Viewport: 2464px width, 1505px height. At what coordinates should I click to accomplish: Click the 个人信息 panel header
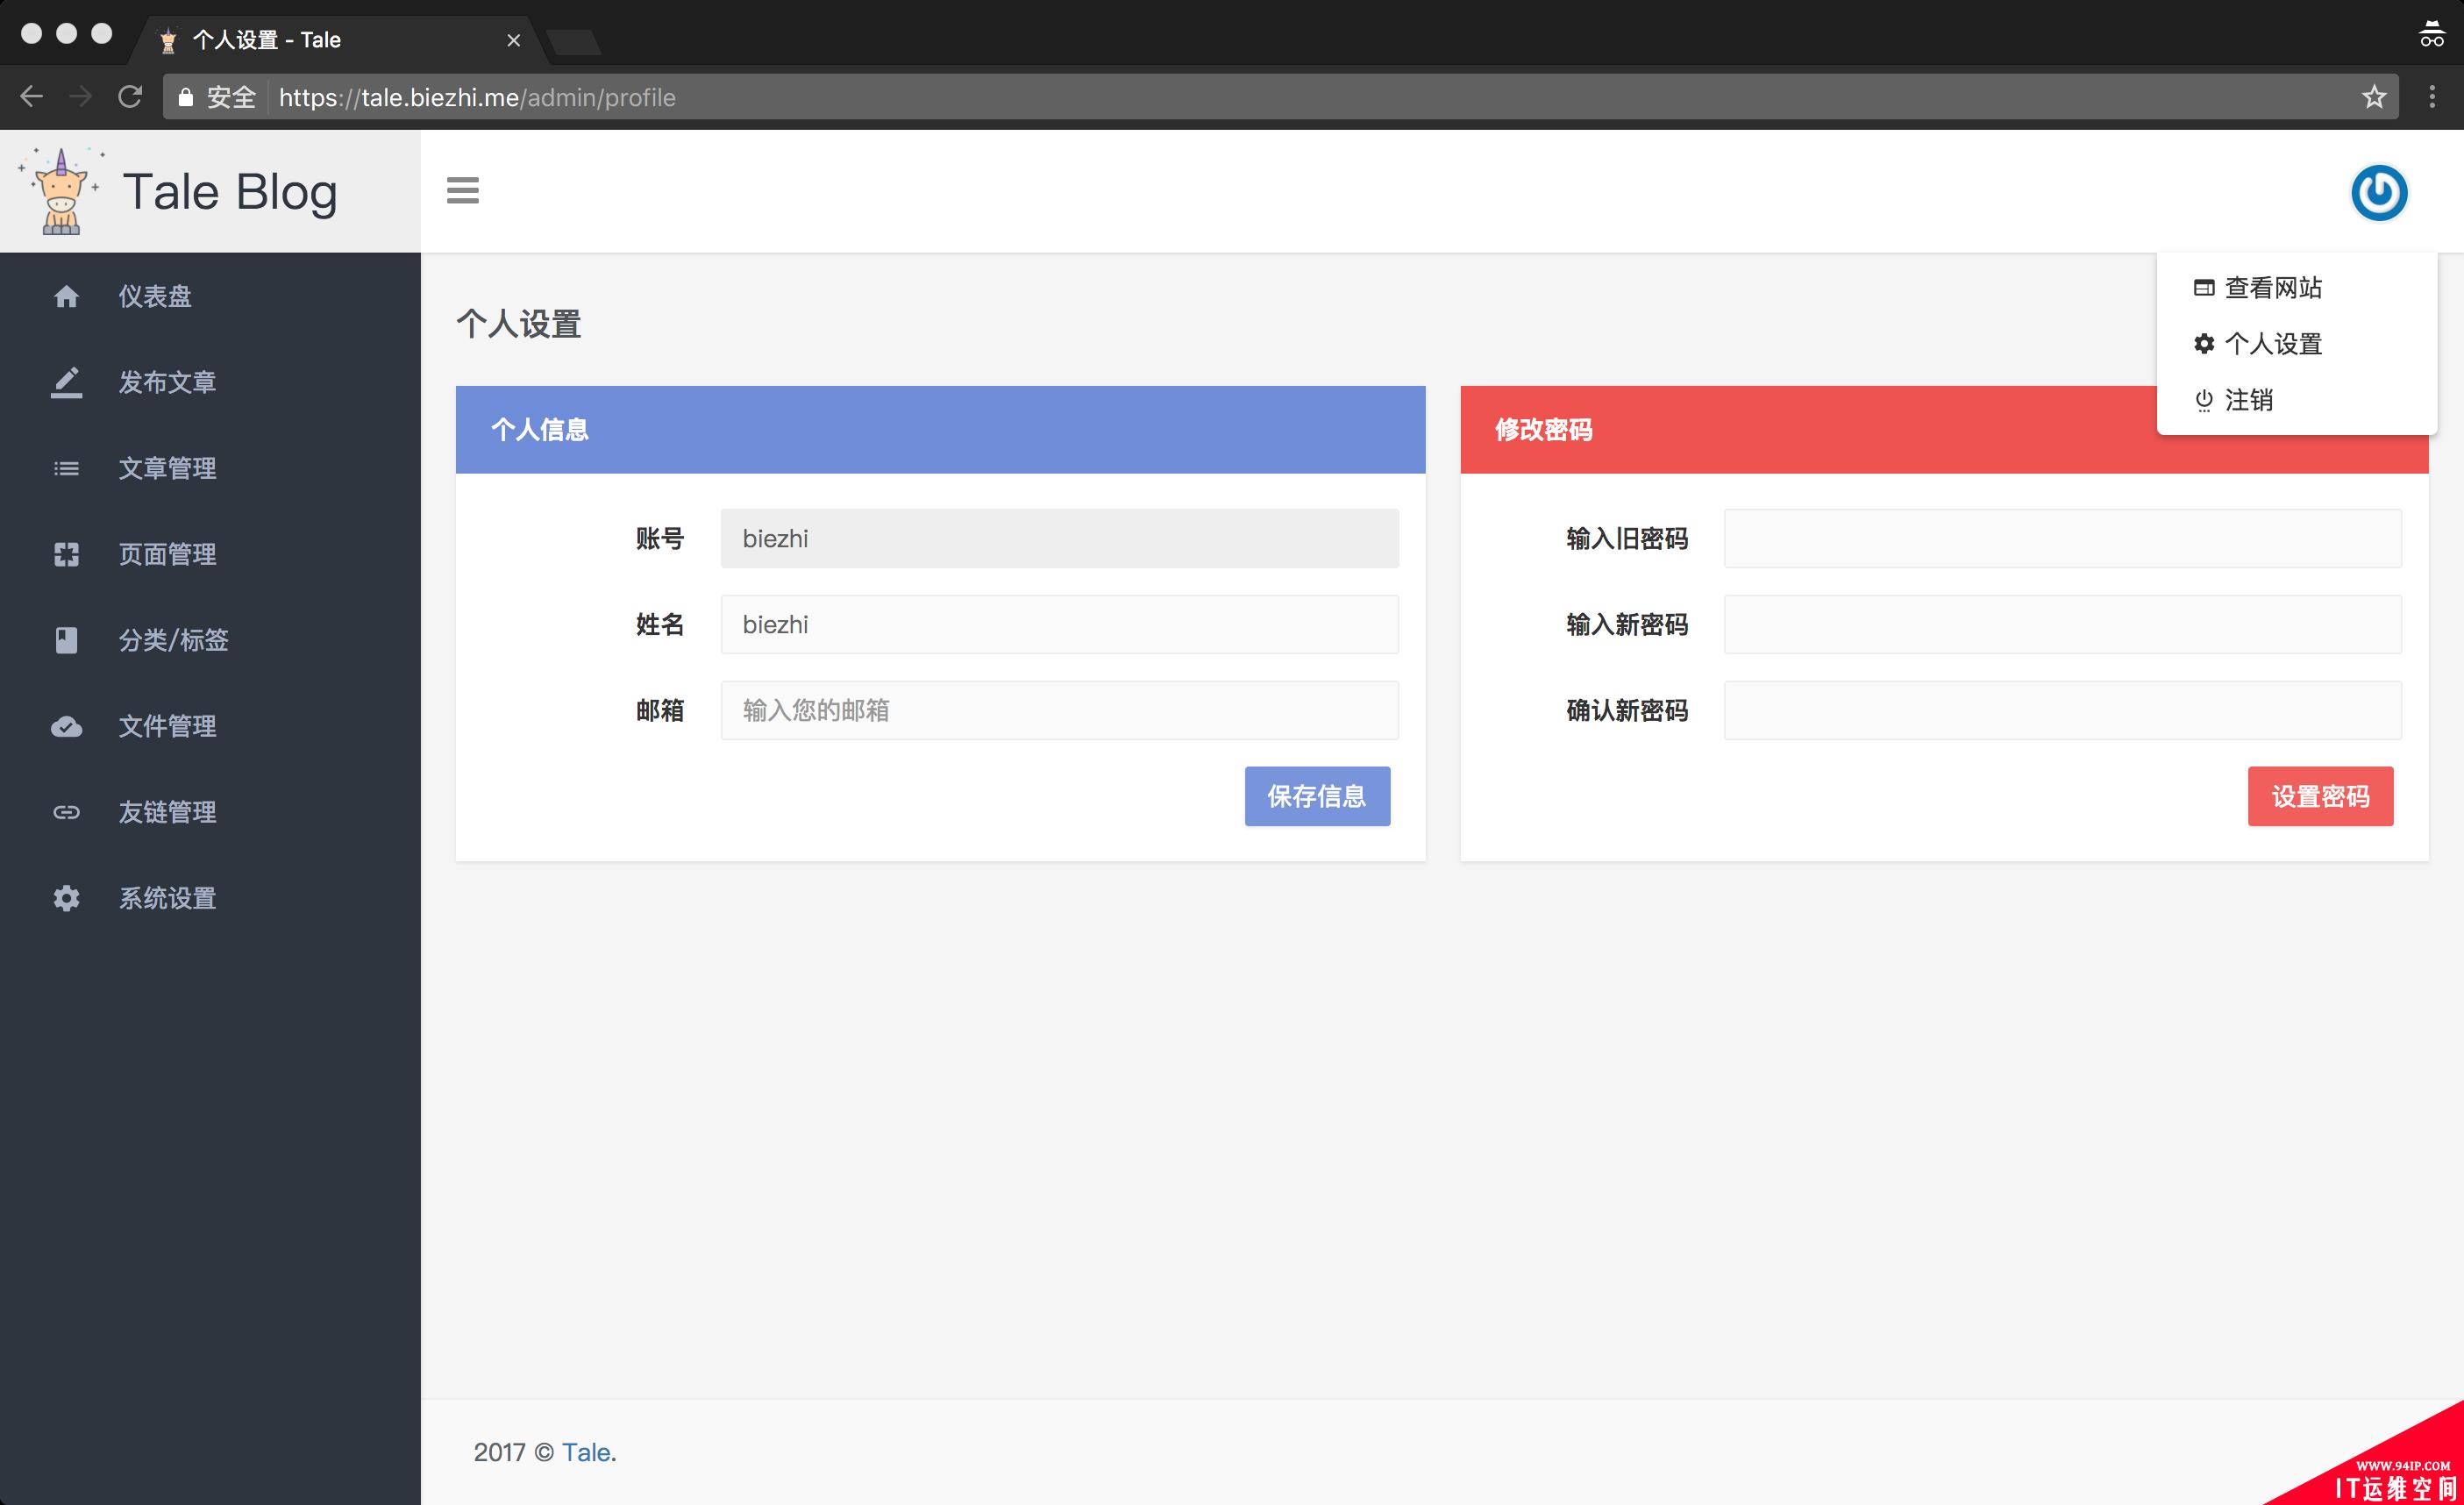(x=940, y=429)
